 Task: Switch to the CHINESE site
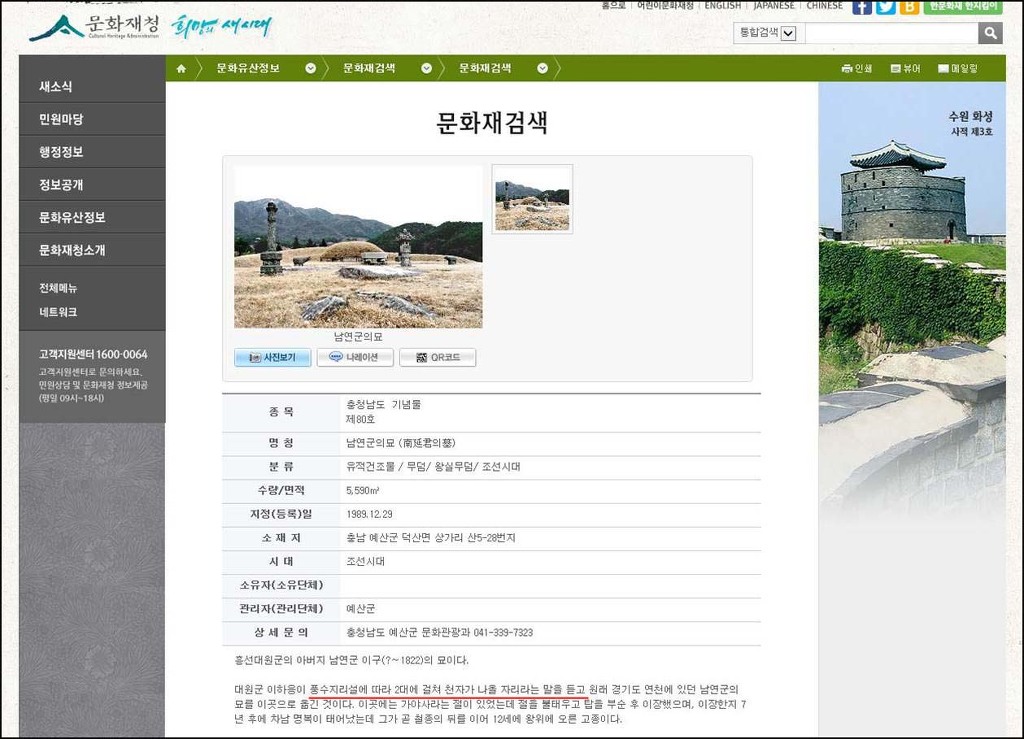coord(824,5)
